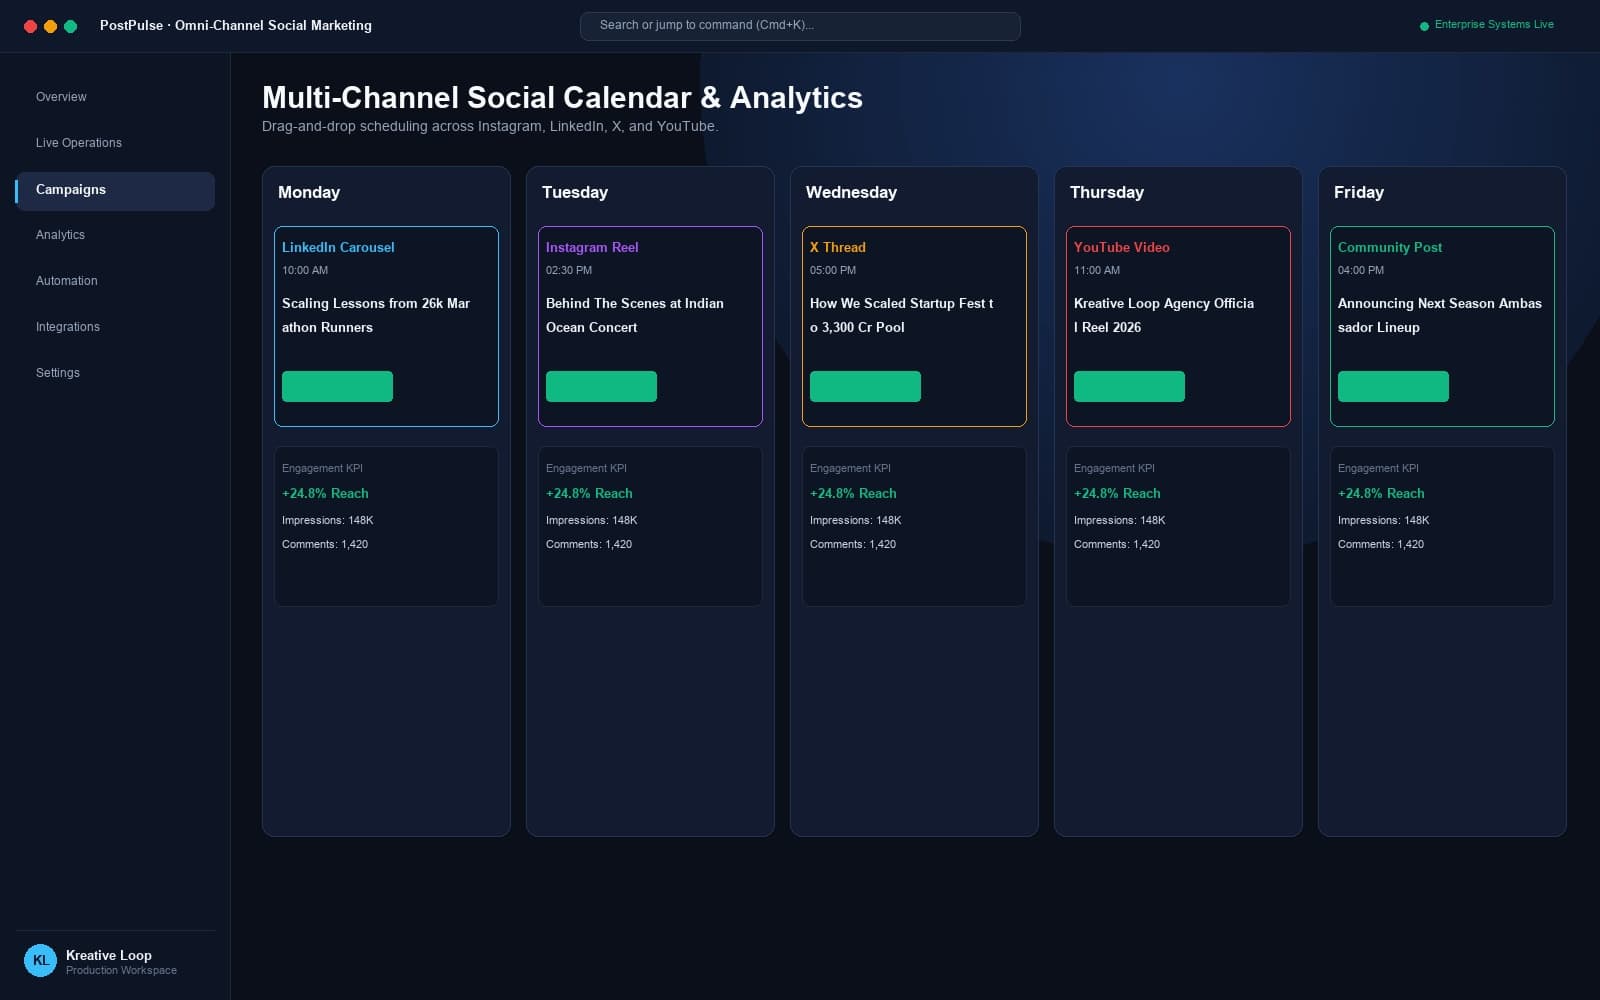This screenshot has width=1600, height=1000.
Task: Click the green Enterprise Systems Live status dot
Action: (x=1424, y=26)
